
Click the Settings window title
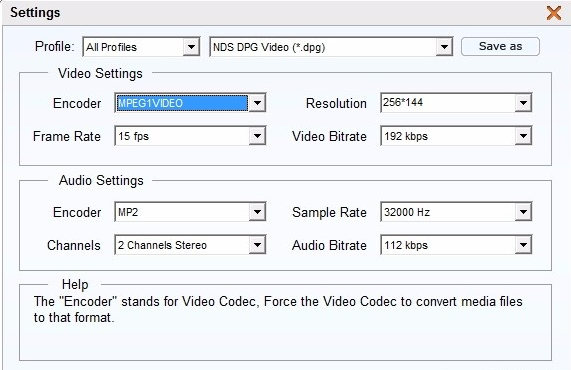pos(35,13)
